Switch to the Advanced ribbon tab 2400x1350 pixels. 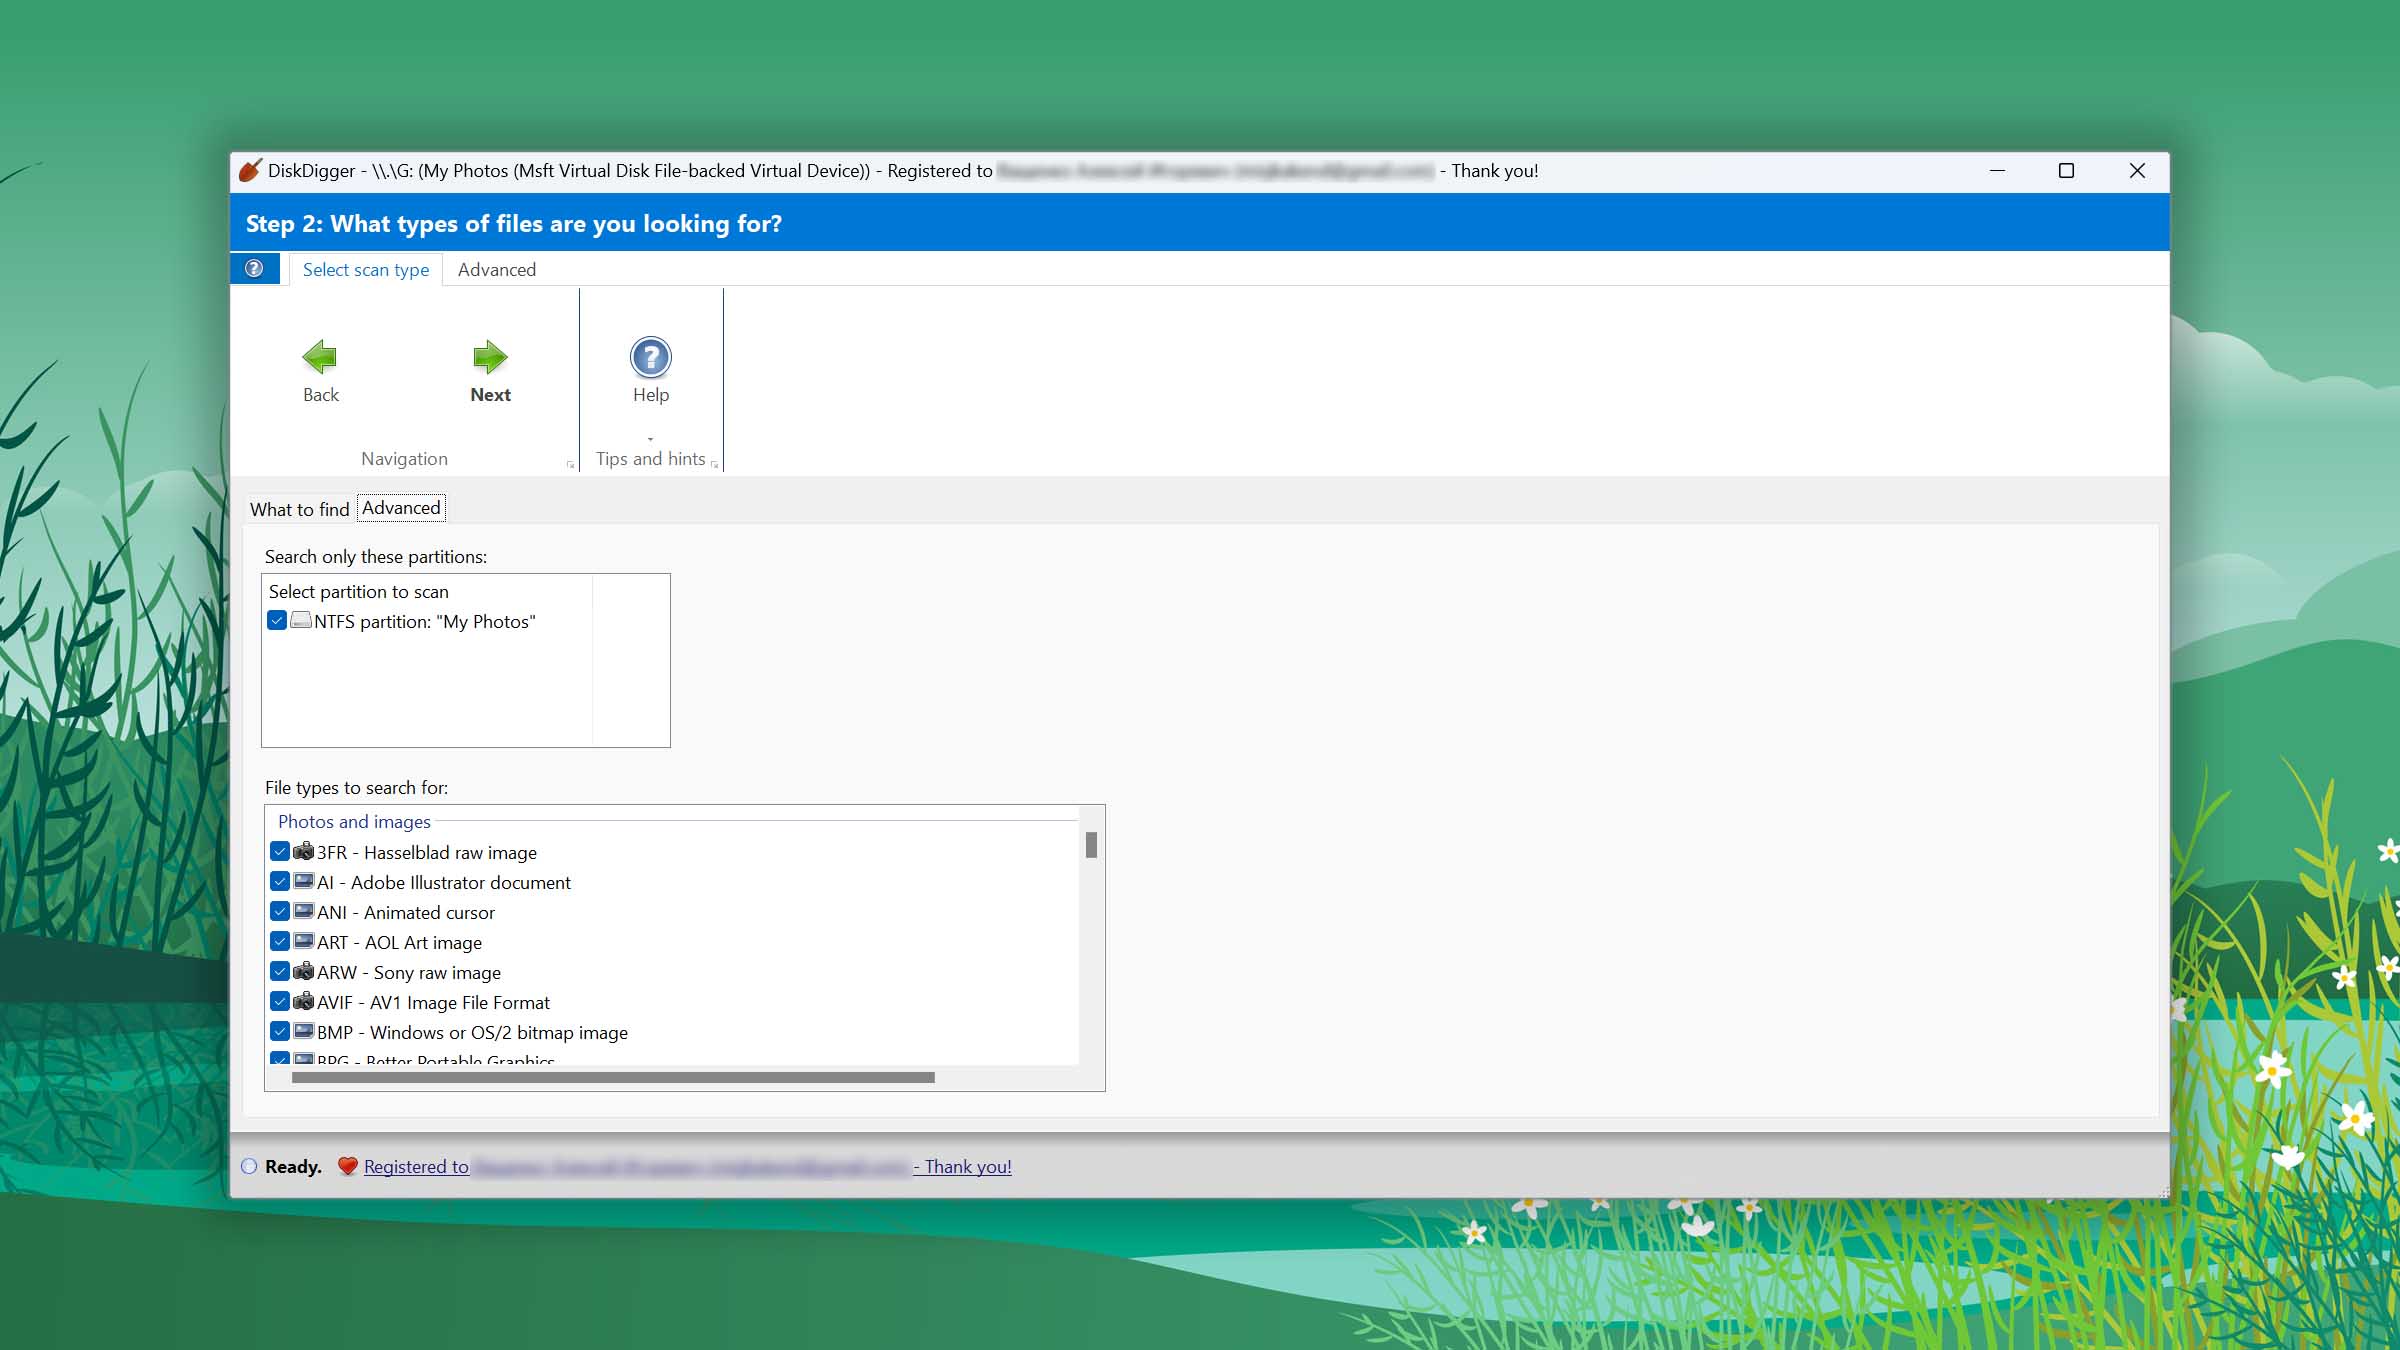(497, 270)
